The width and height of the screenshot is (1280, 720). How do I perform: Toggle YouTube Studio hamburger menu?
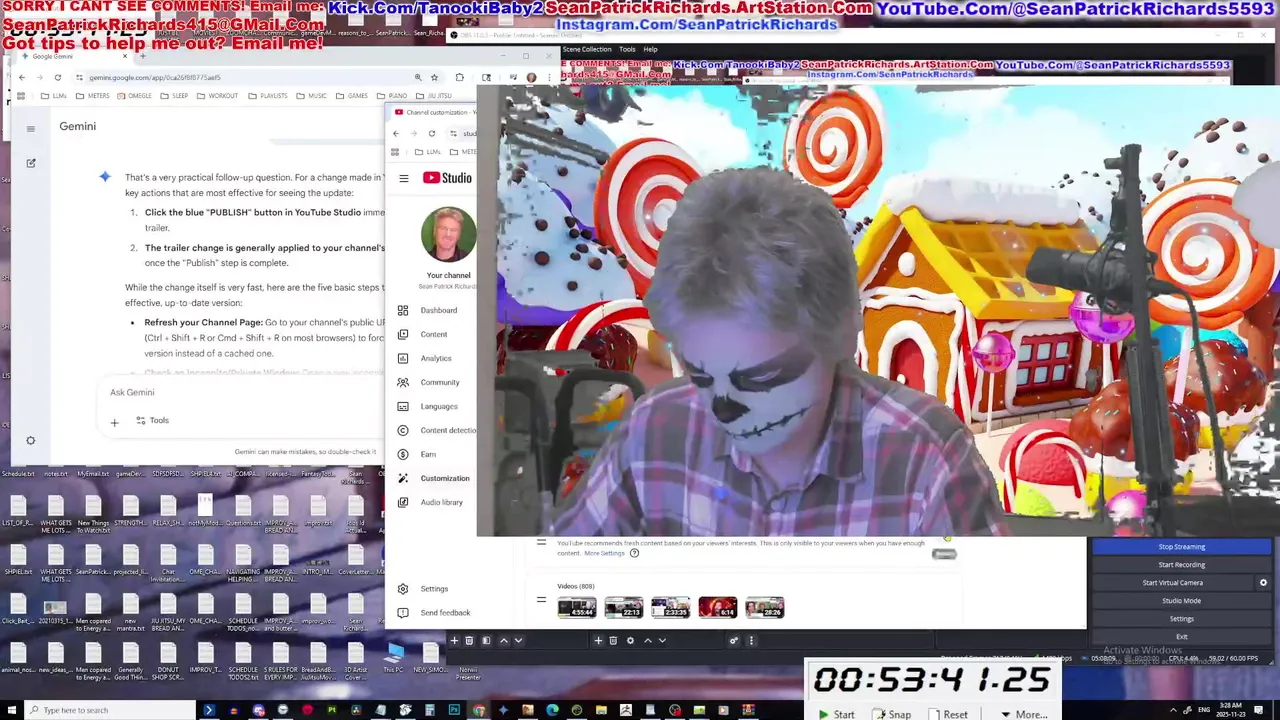[403, 178]
